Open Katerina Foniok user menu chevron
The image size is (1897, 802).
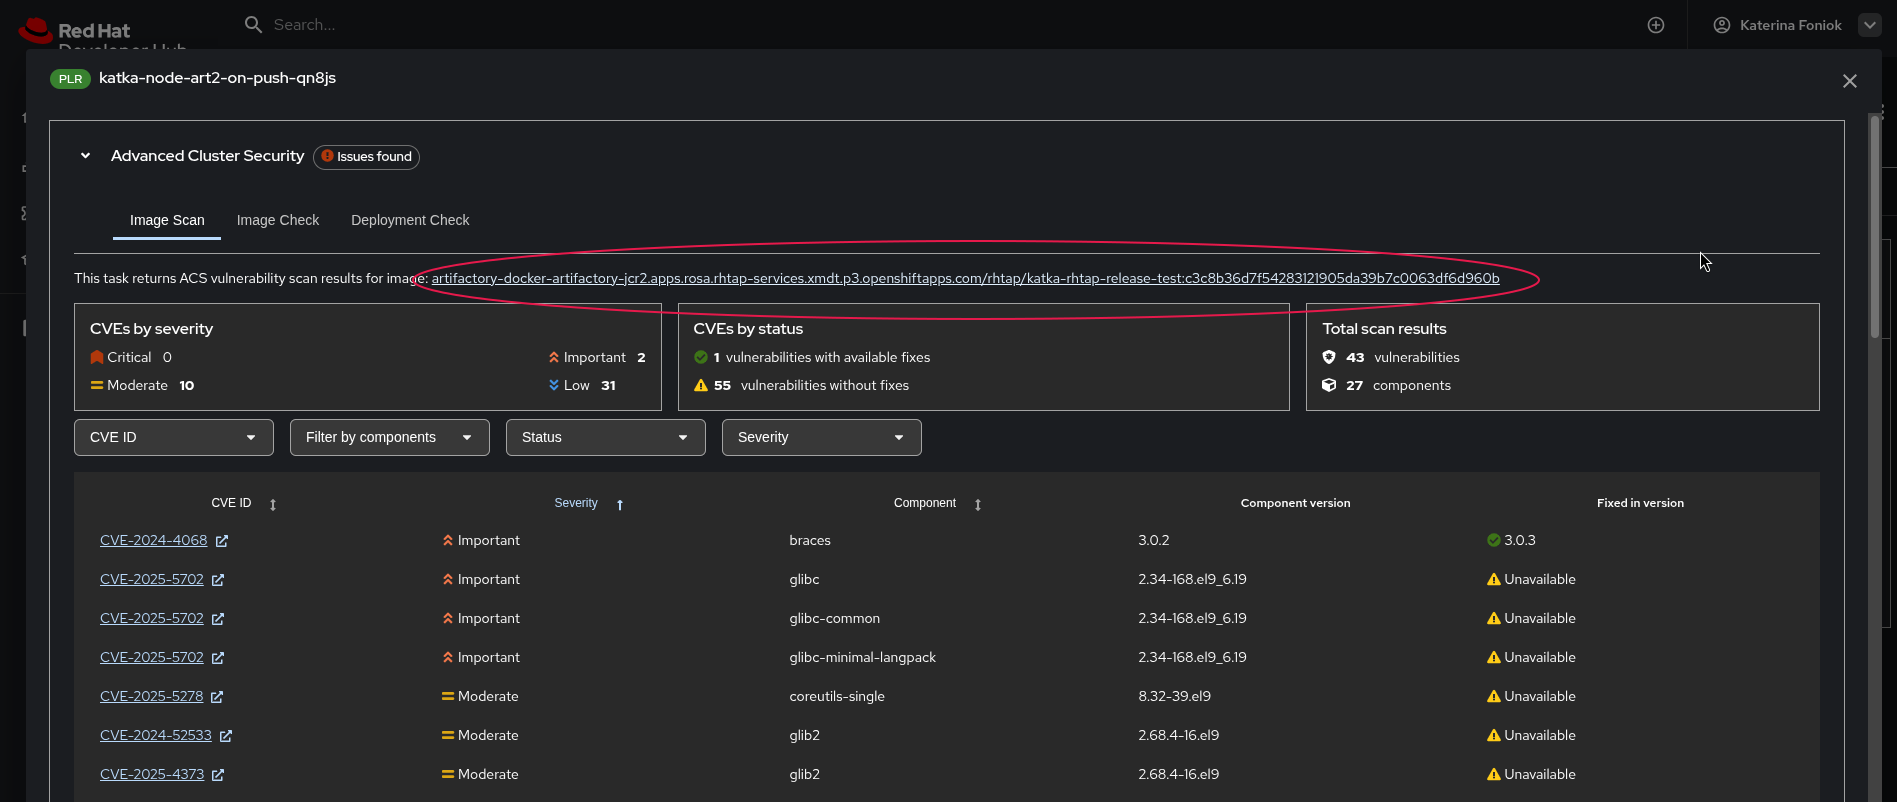[x=1870, y=25]
